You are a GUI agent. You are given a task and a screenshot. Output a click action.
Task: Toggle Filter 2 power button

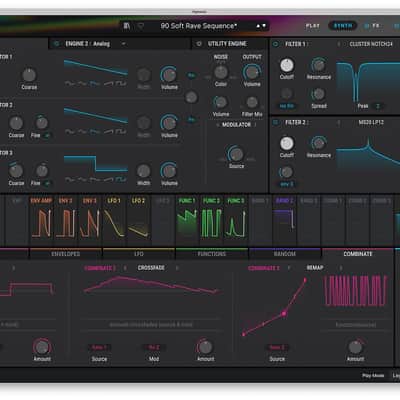click(276, 122)
